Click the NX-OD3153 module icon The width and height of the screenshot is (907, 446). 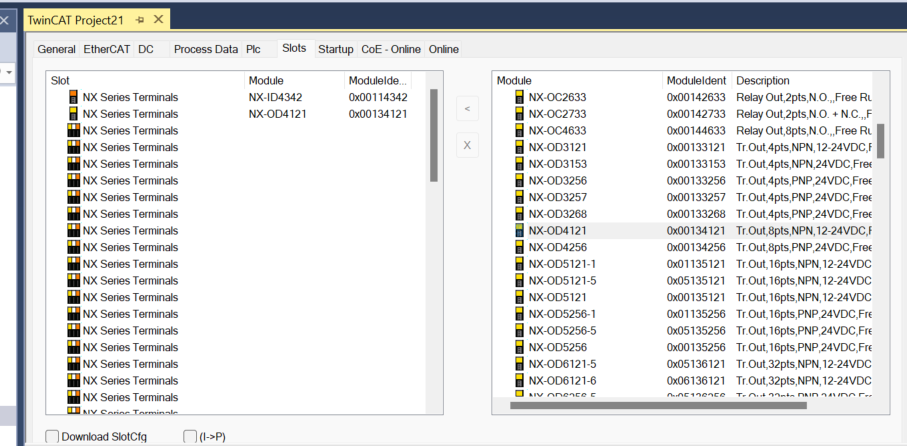pyautogui.click(x=519, y=164)
